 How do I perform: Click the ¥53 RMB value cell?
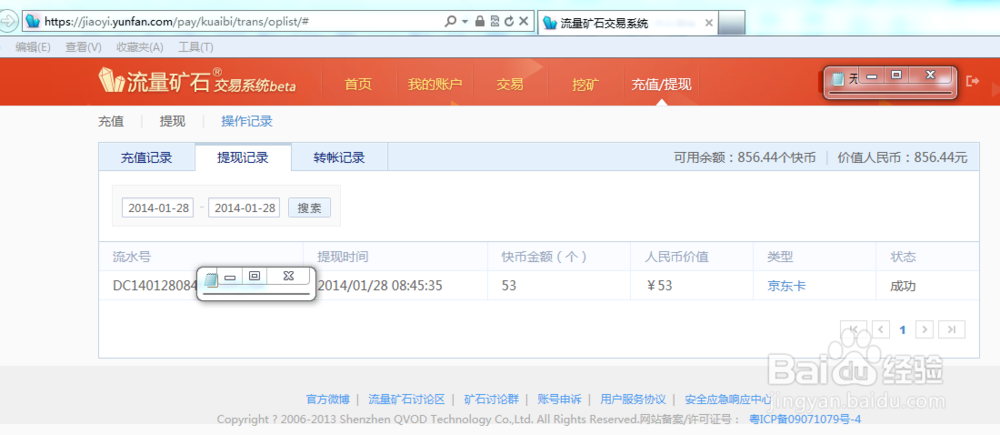click(659, 286)
